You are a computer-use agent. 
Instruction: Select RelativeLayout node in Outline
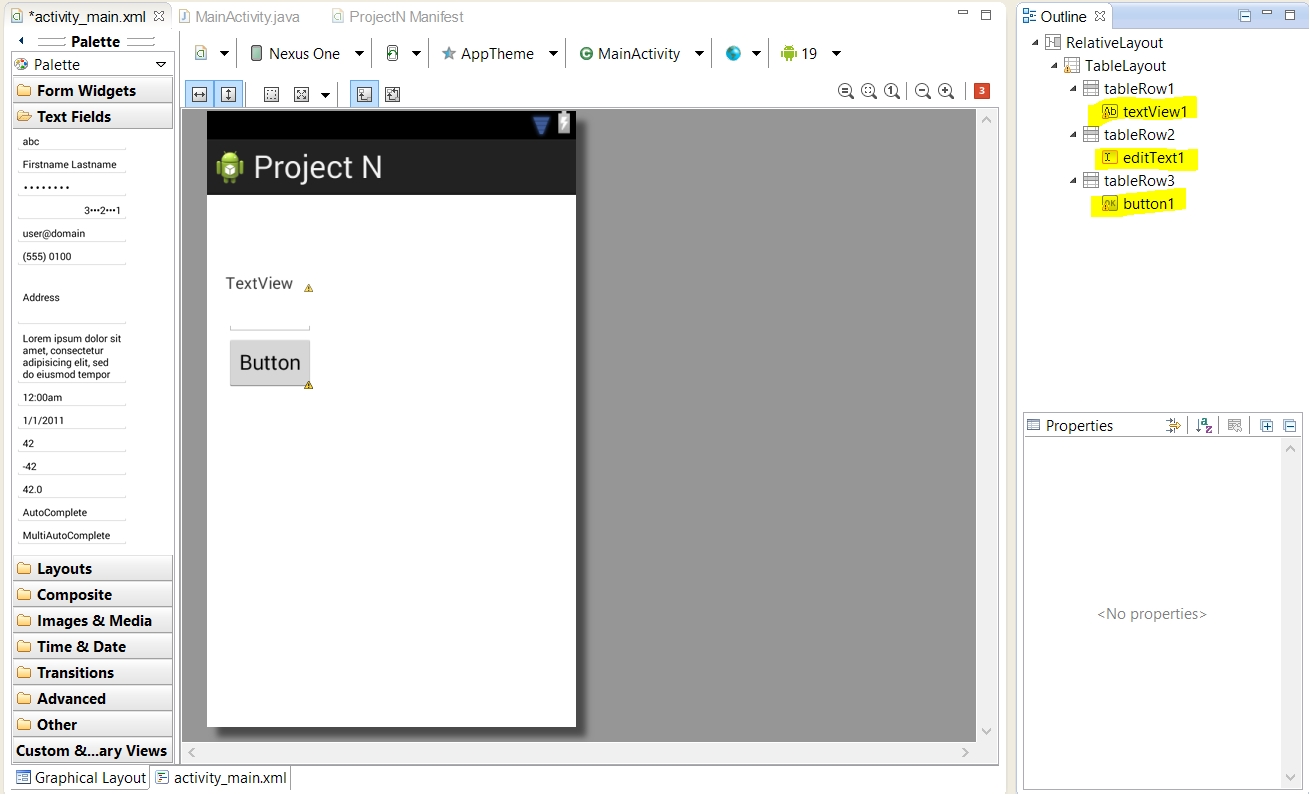1104,43
